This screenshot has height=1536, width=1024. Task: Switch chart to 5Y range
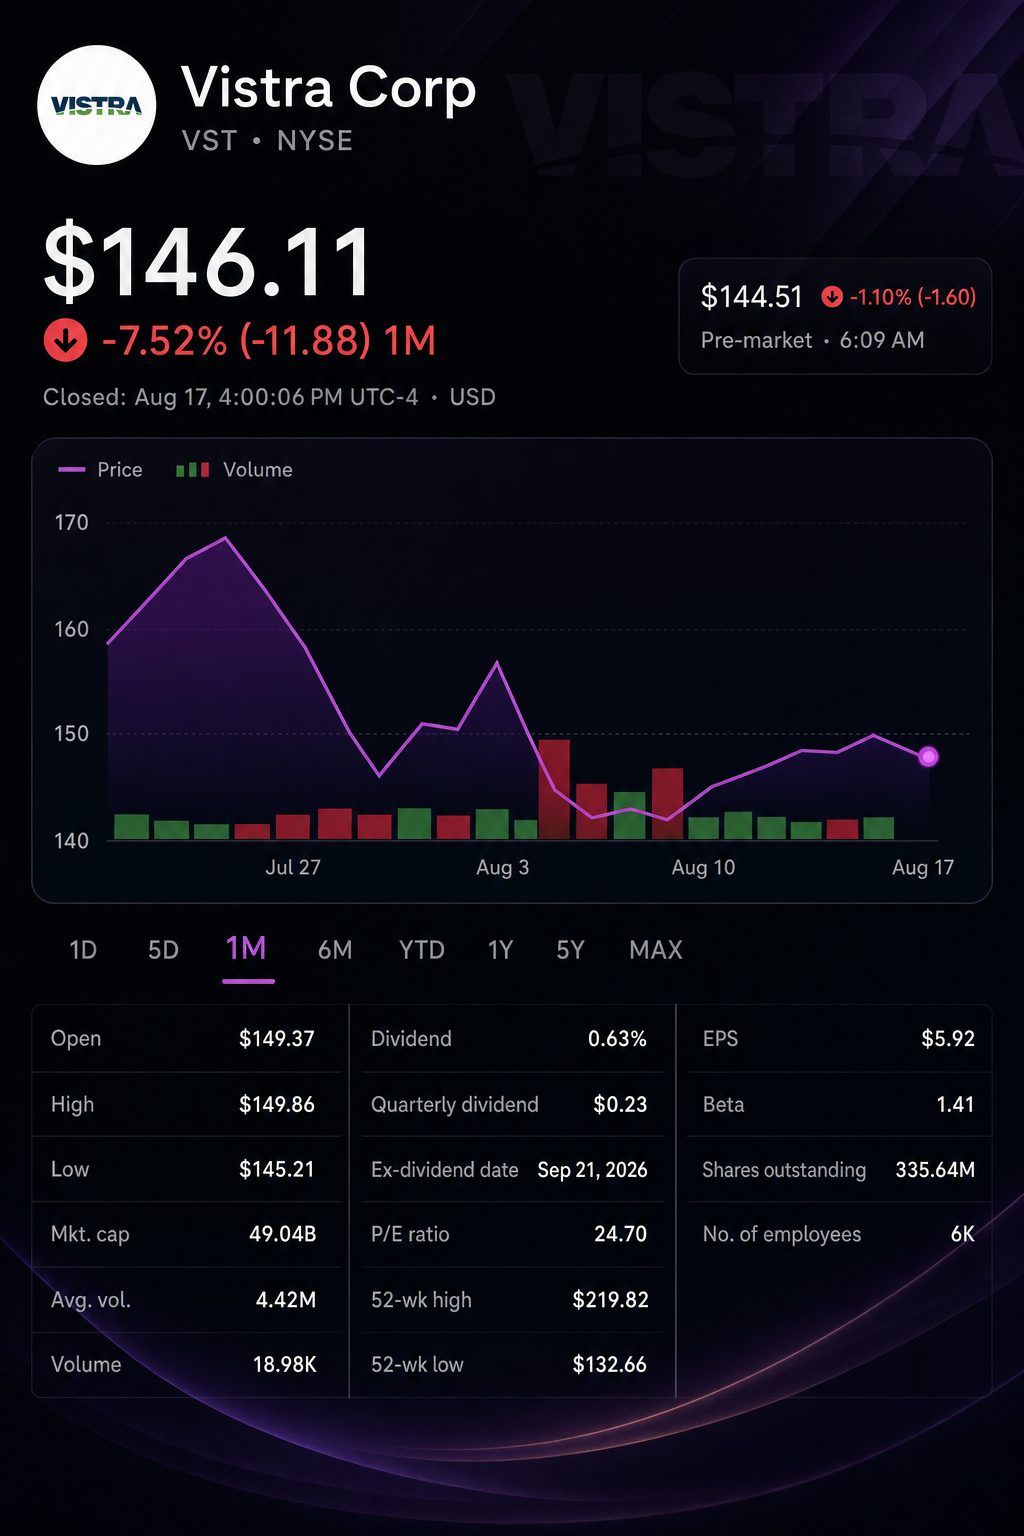coord(570,950)
